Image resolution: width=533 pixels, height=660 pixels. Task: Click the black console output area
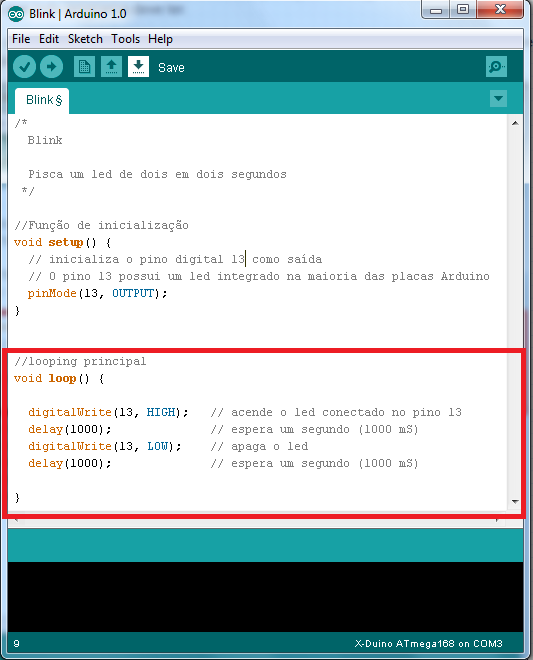(x=266, y=596)
